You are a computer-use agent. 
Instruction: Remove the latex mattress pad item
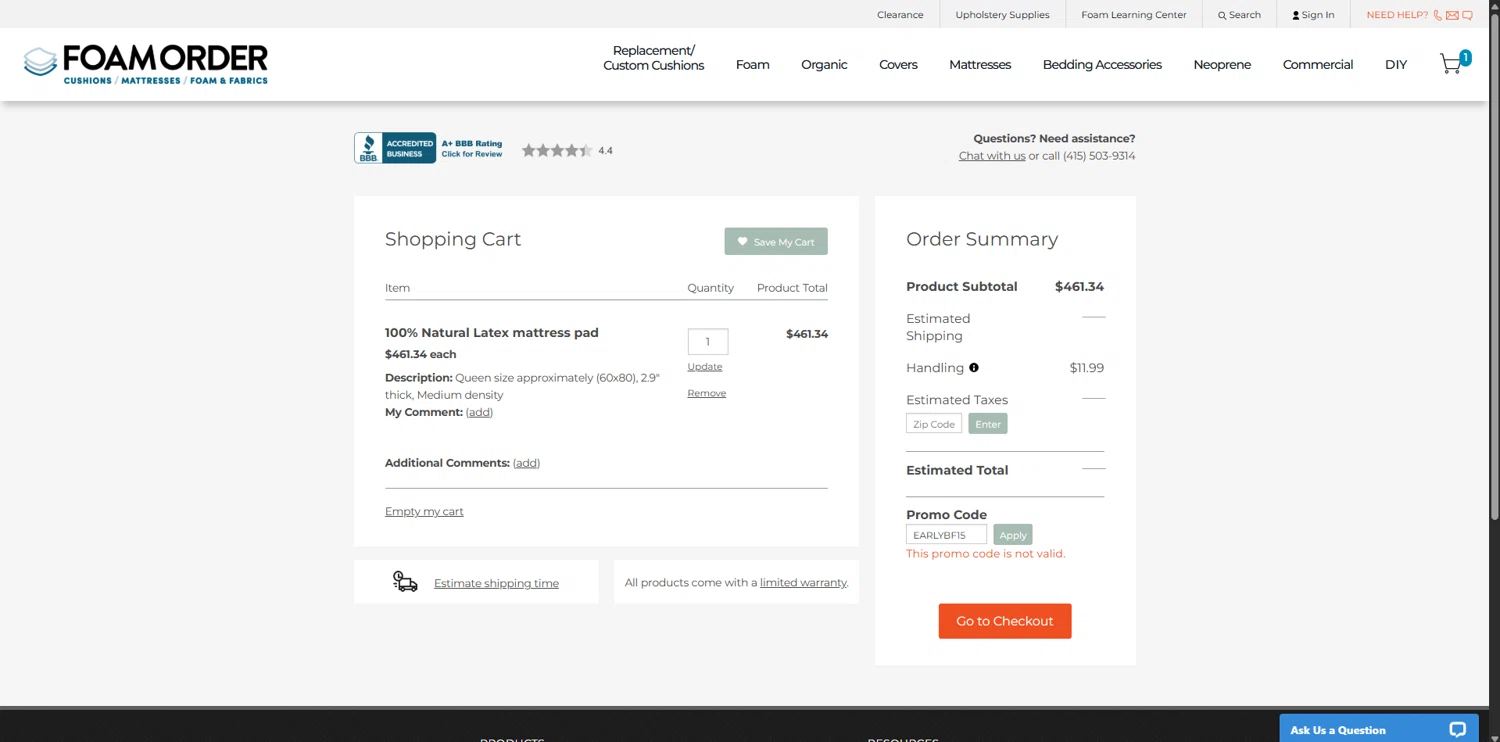707,393
